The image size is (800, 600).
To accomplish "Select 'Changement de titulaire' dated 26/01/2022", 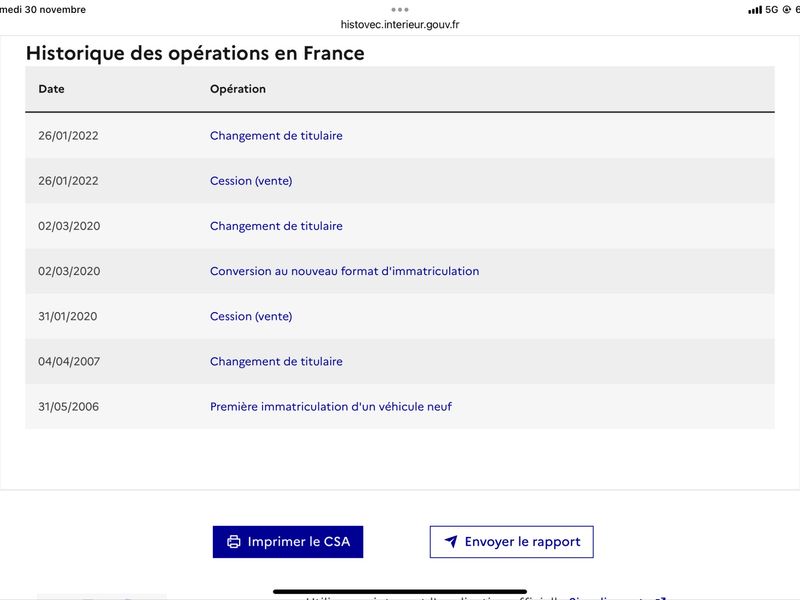I will [276, 136].
